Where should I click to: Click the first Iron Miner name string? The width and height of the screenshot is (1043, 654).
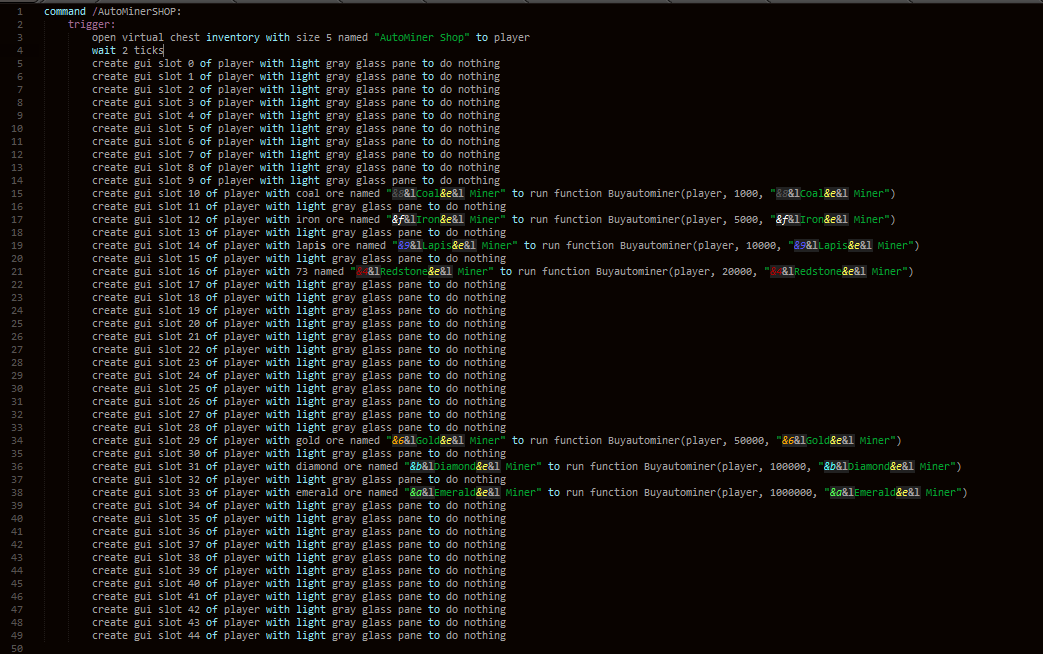click(446, 220)
